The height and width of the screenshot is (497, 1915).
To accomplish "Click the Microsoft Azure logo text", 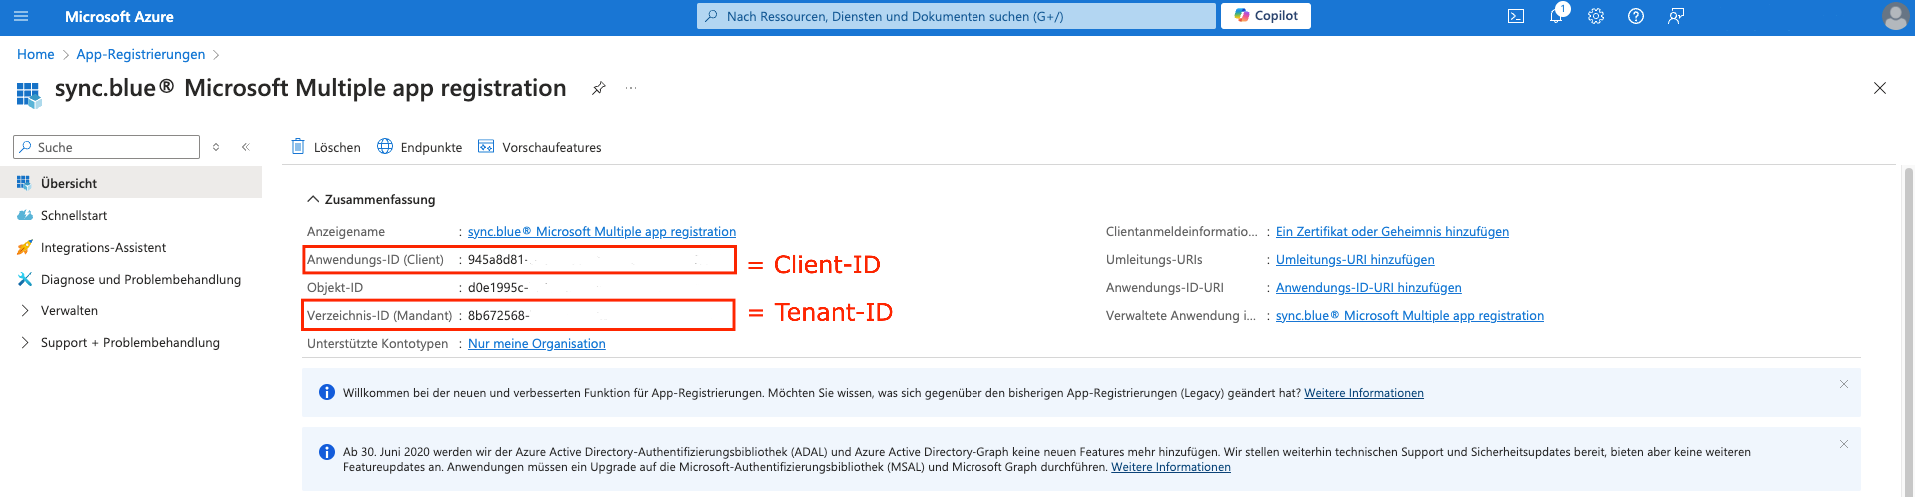I will tap(119, 17).
